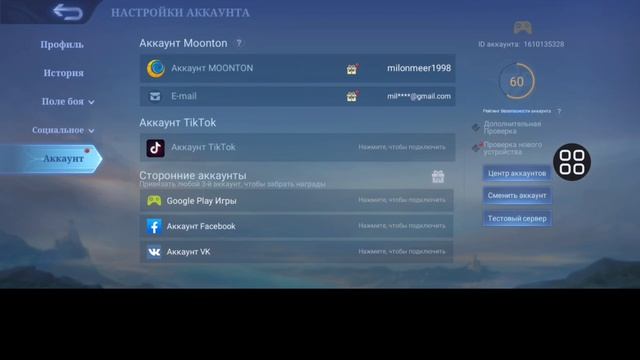Select the Аккаунт tab
640x360 pixels.
[x=51, y=159]
